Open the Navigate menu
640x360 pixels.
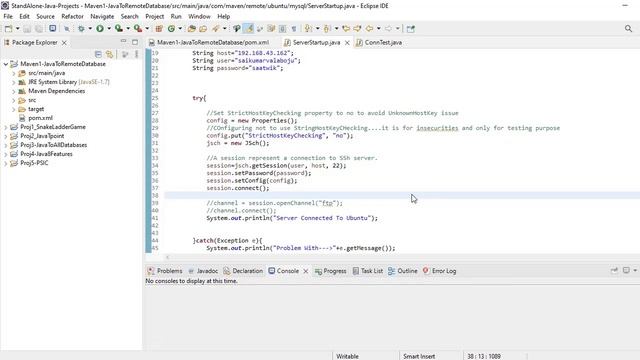pyautogui.click(x=102, y=16)
